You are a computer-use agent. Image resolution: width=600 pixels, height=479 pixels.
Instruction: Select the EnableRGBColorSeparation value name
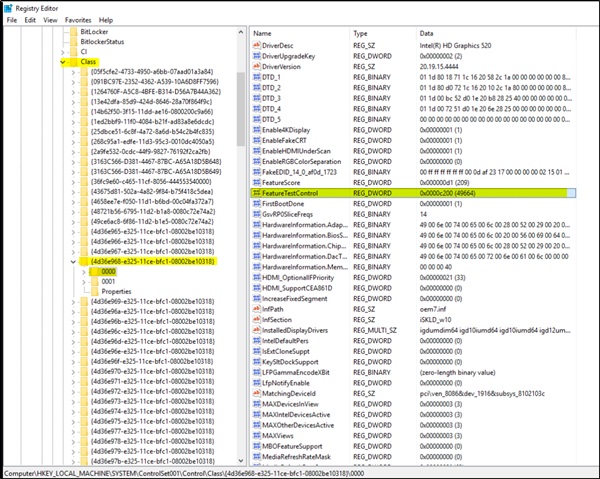[x=302, y=161]
